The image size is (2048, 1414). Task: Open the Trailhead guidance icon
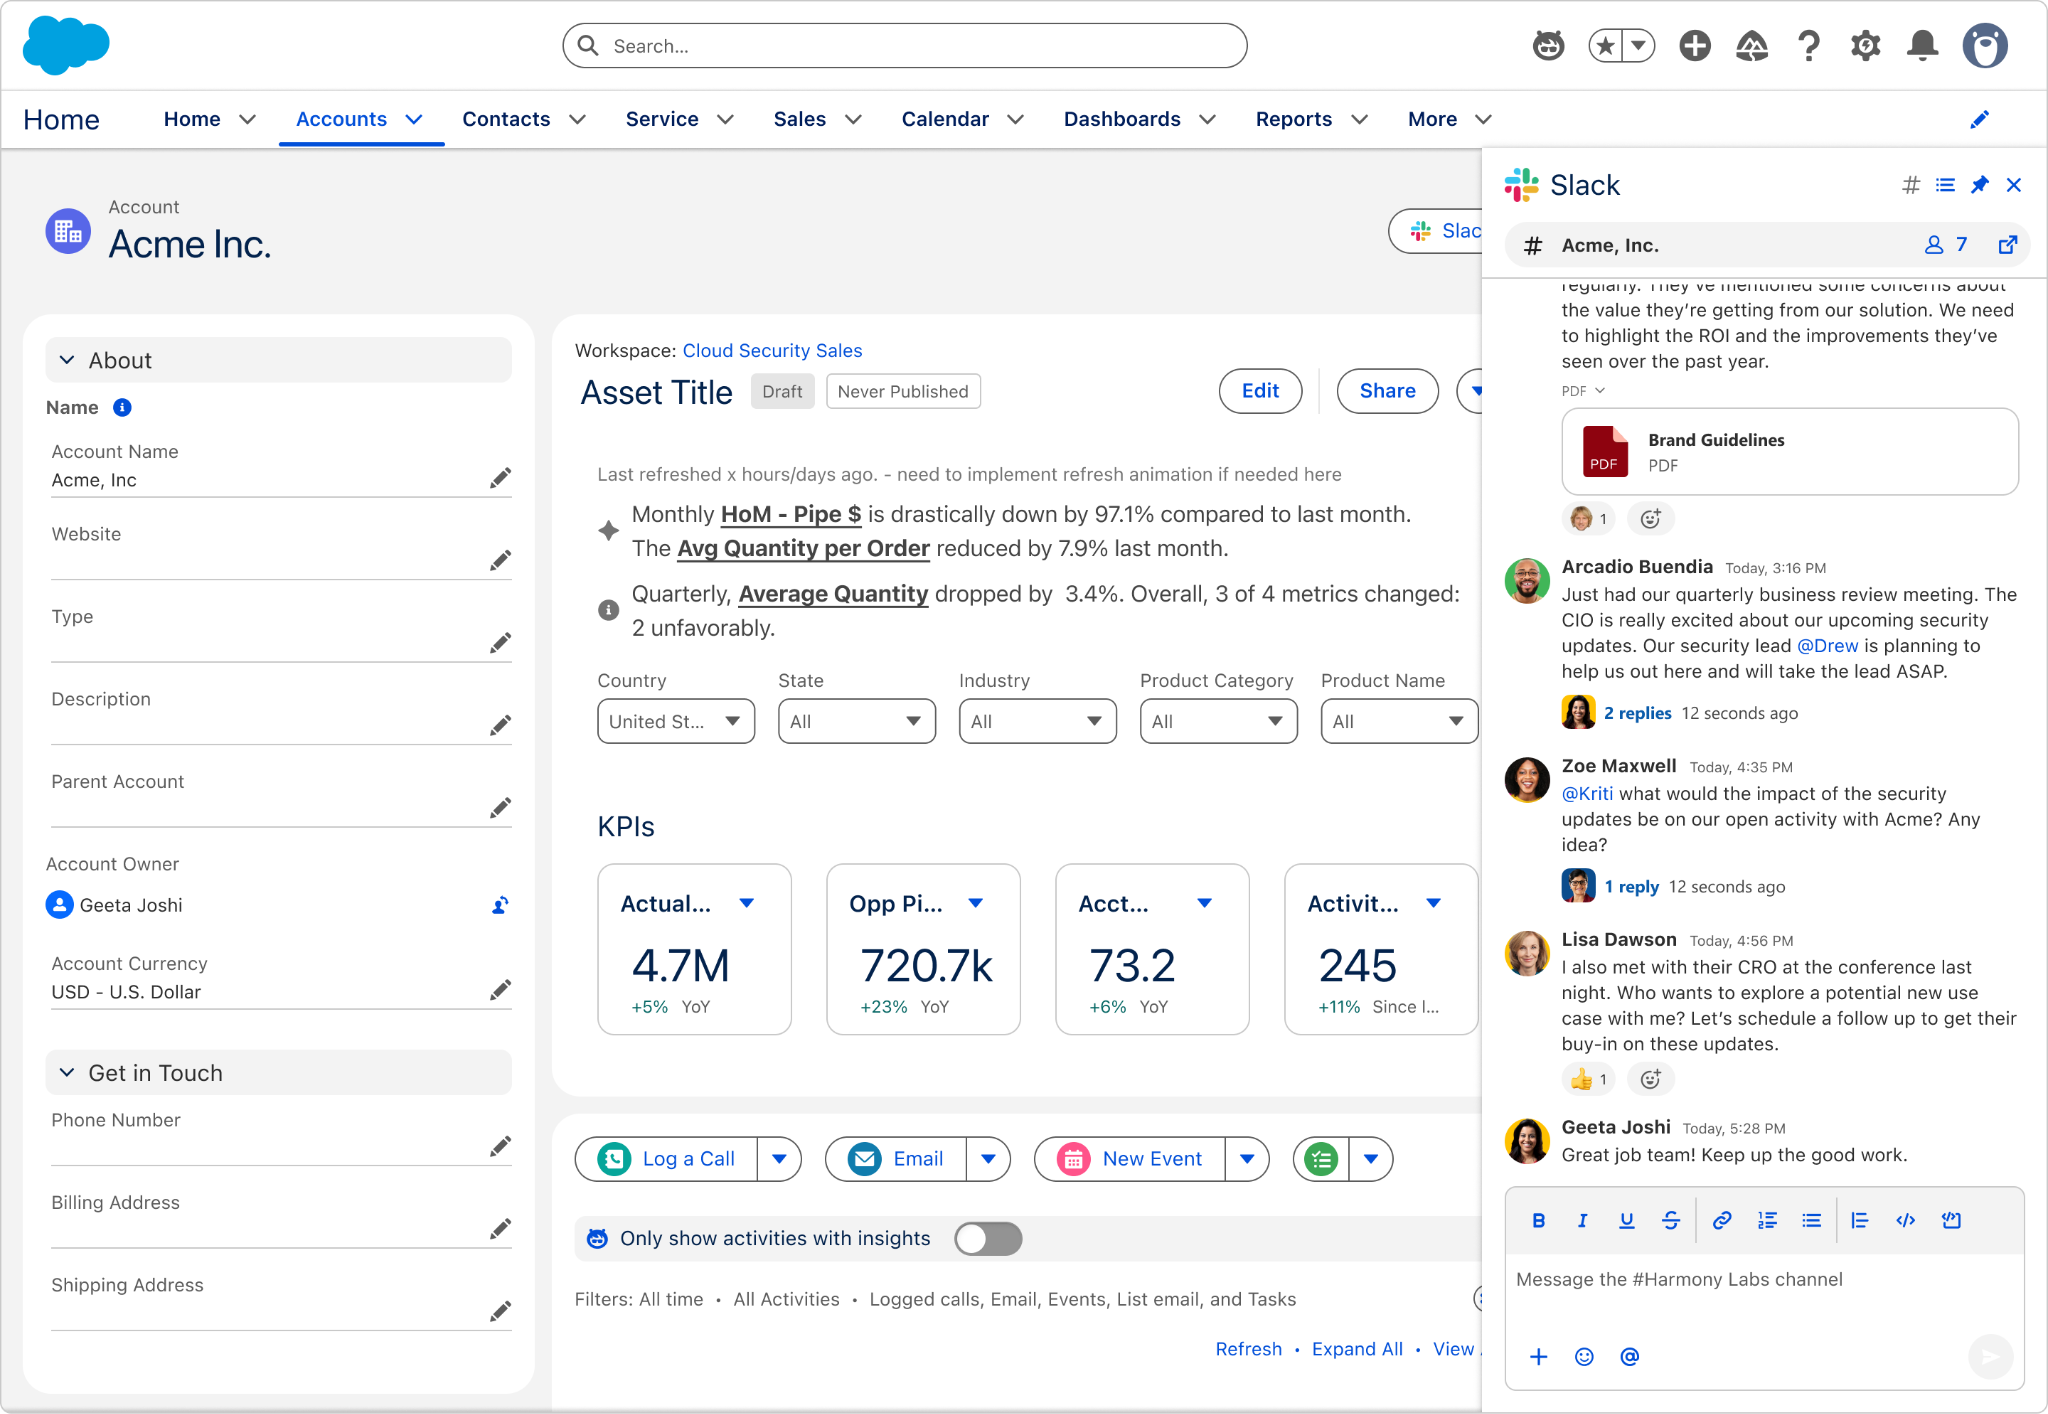coord(1752,46)
